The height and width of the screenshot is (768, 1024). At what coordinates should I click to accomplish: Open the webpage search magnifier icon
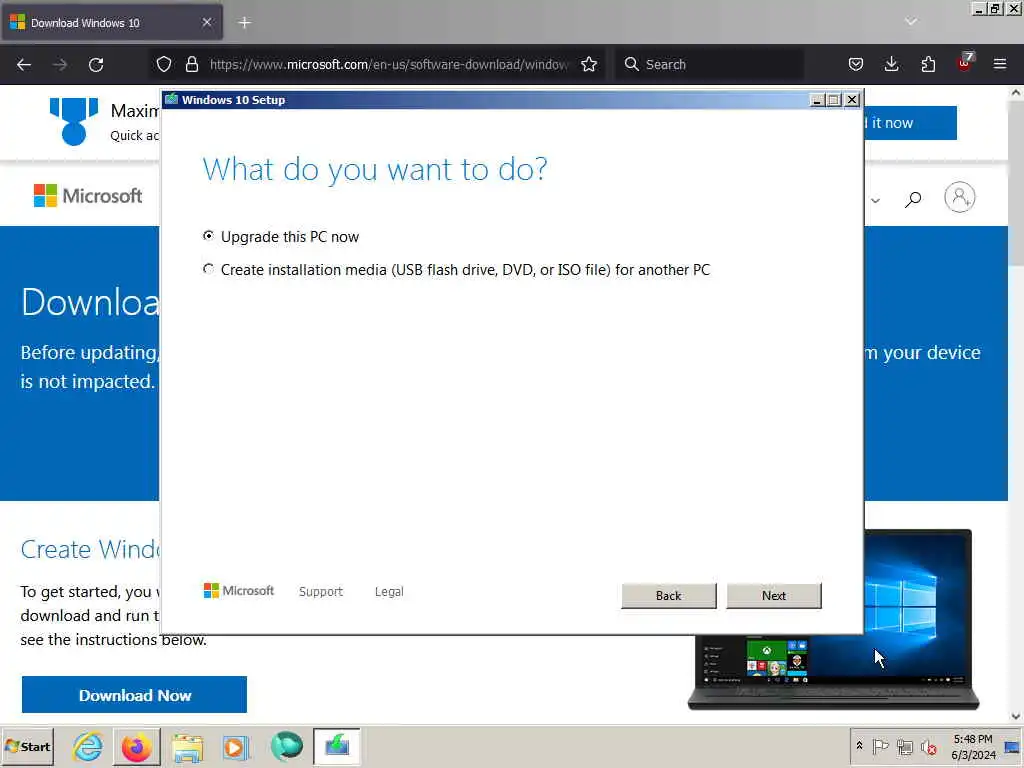pos(913,199)
